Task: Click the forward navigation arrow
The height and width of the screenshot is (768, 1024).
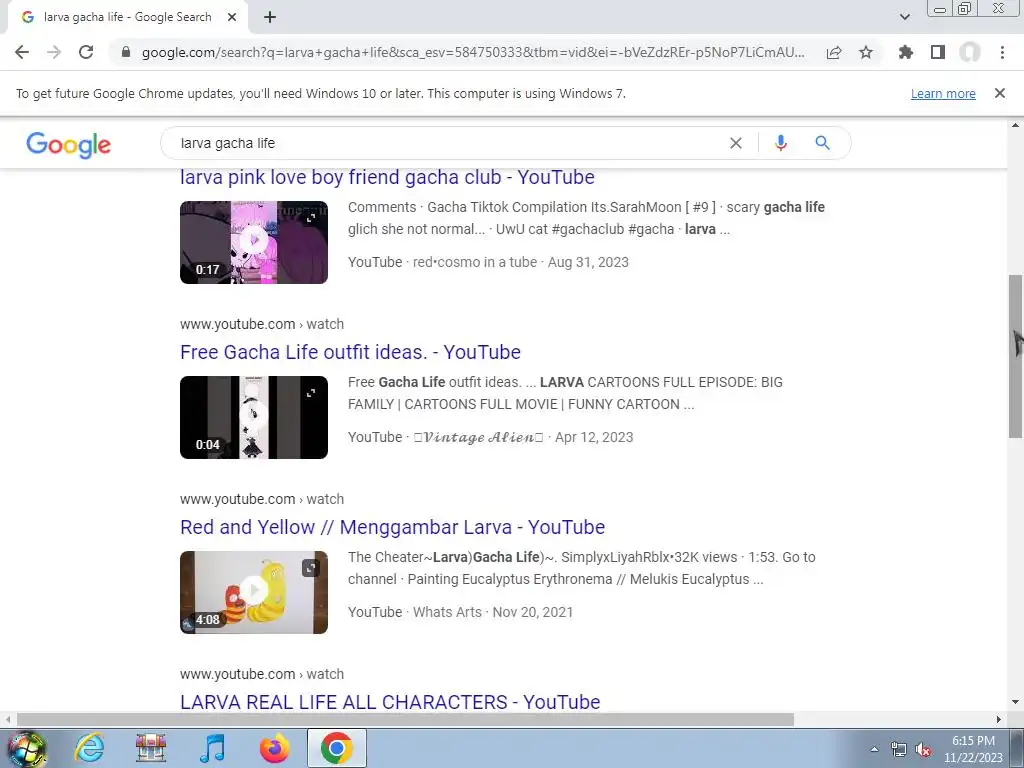Action: pyautogui.click(x=54, y=52)
